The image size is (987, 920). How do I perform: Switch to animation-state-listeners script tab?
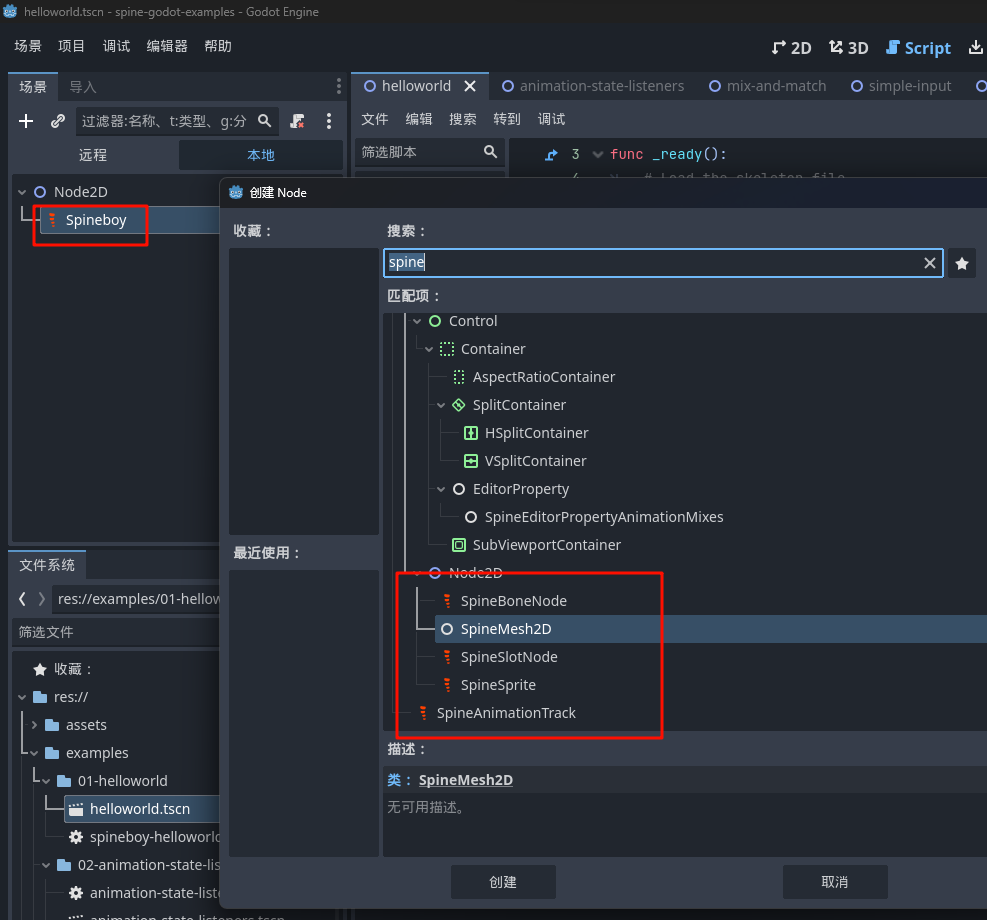click(593, 86)
